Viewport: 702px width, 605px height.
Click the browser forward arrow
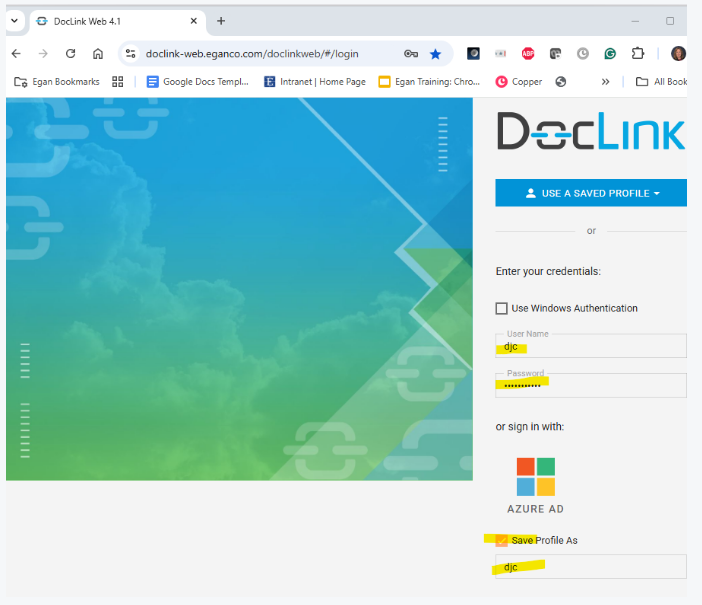(43, 54)
